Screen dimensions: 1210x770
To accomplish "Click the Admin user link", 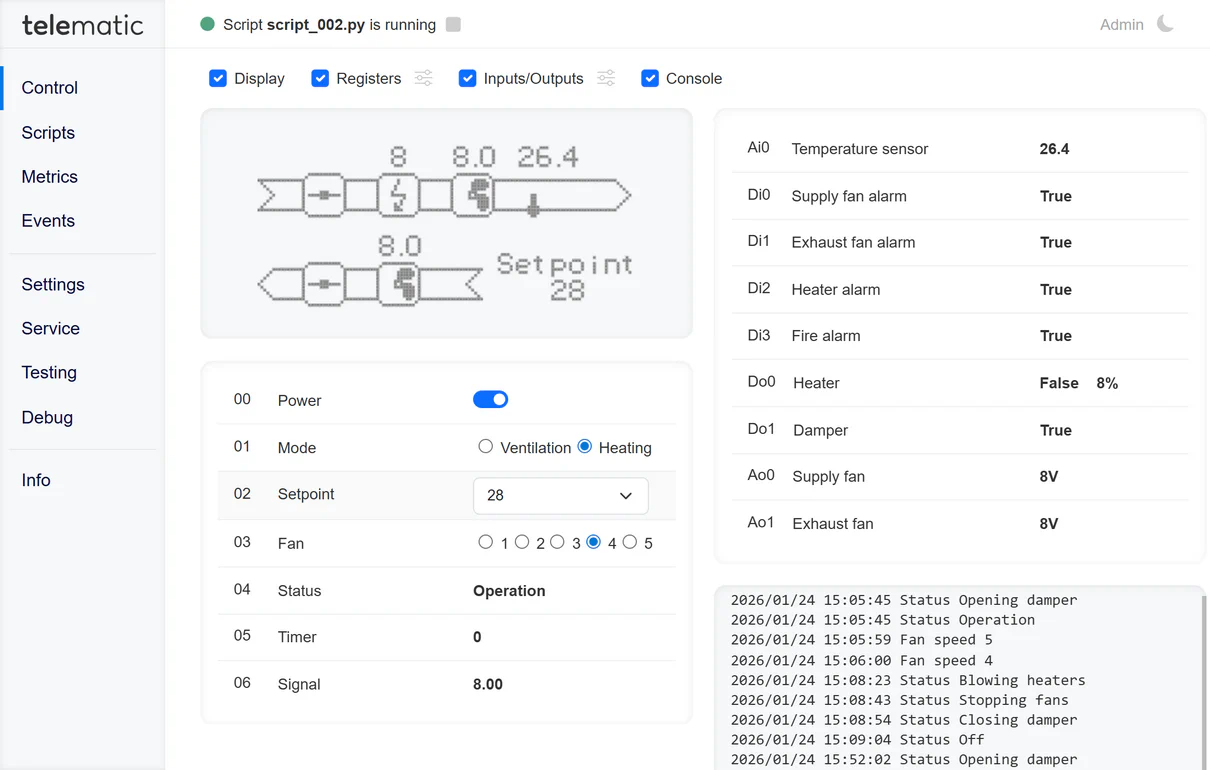I will pos(1121,25).
